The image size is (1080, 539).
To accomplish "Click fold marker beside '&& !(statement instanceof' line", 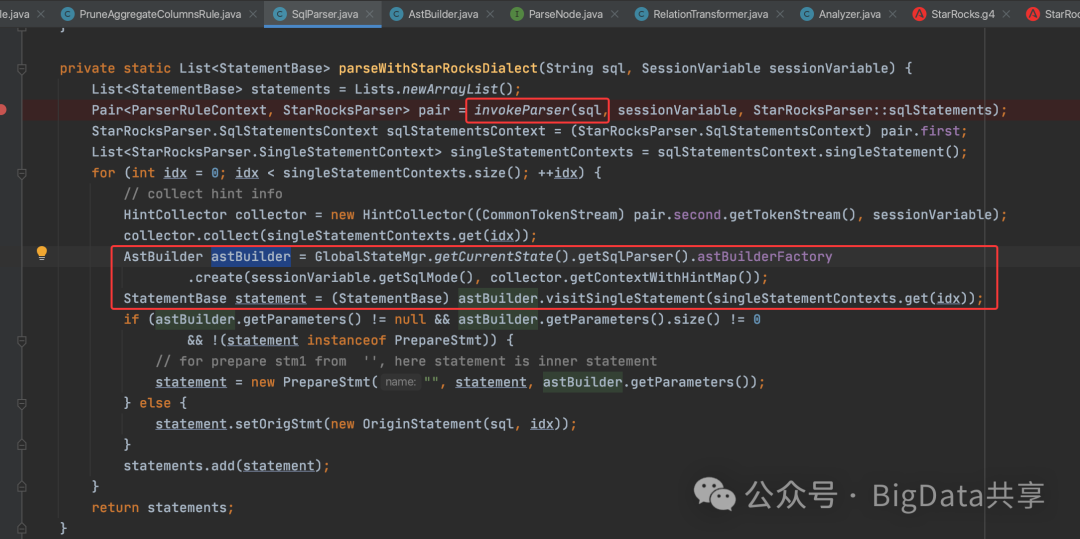I will tap(22, 340).
